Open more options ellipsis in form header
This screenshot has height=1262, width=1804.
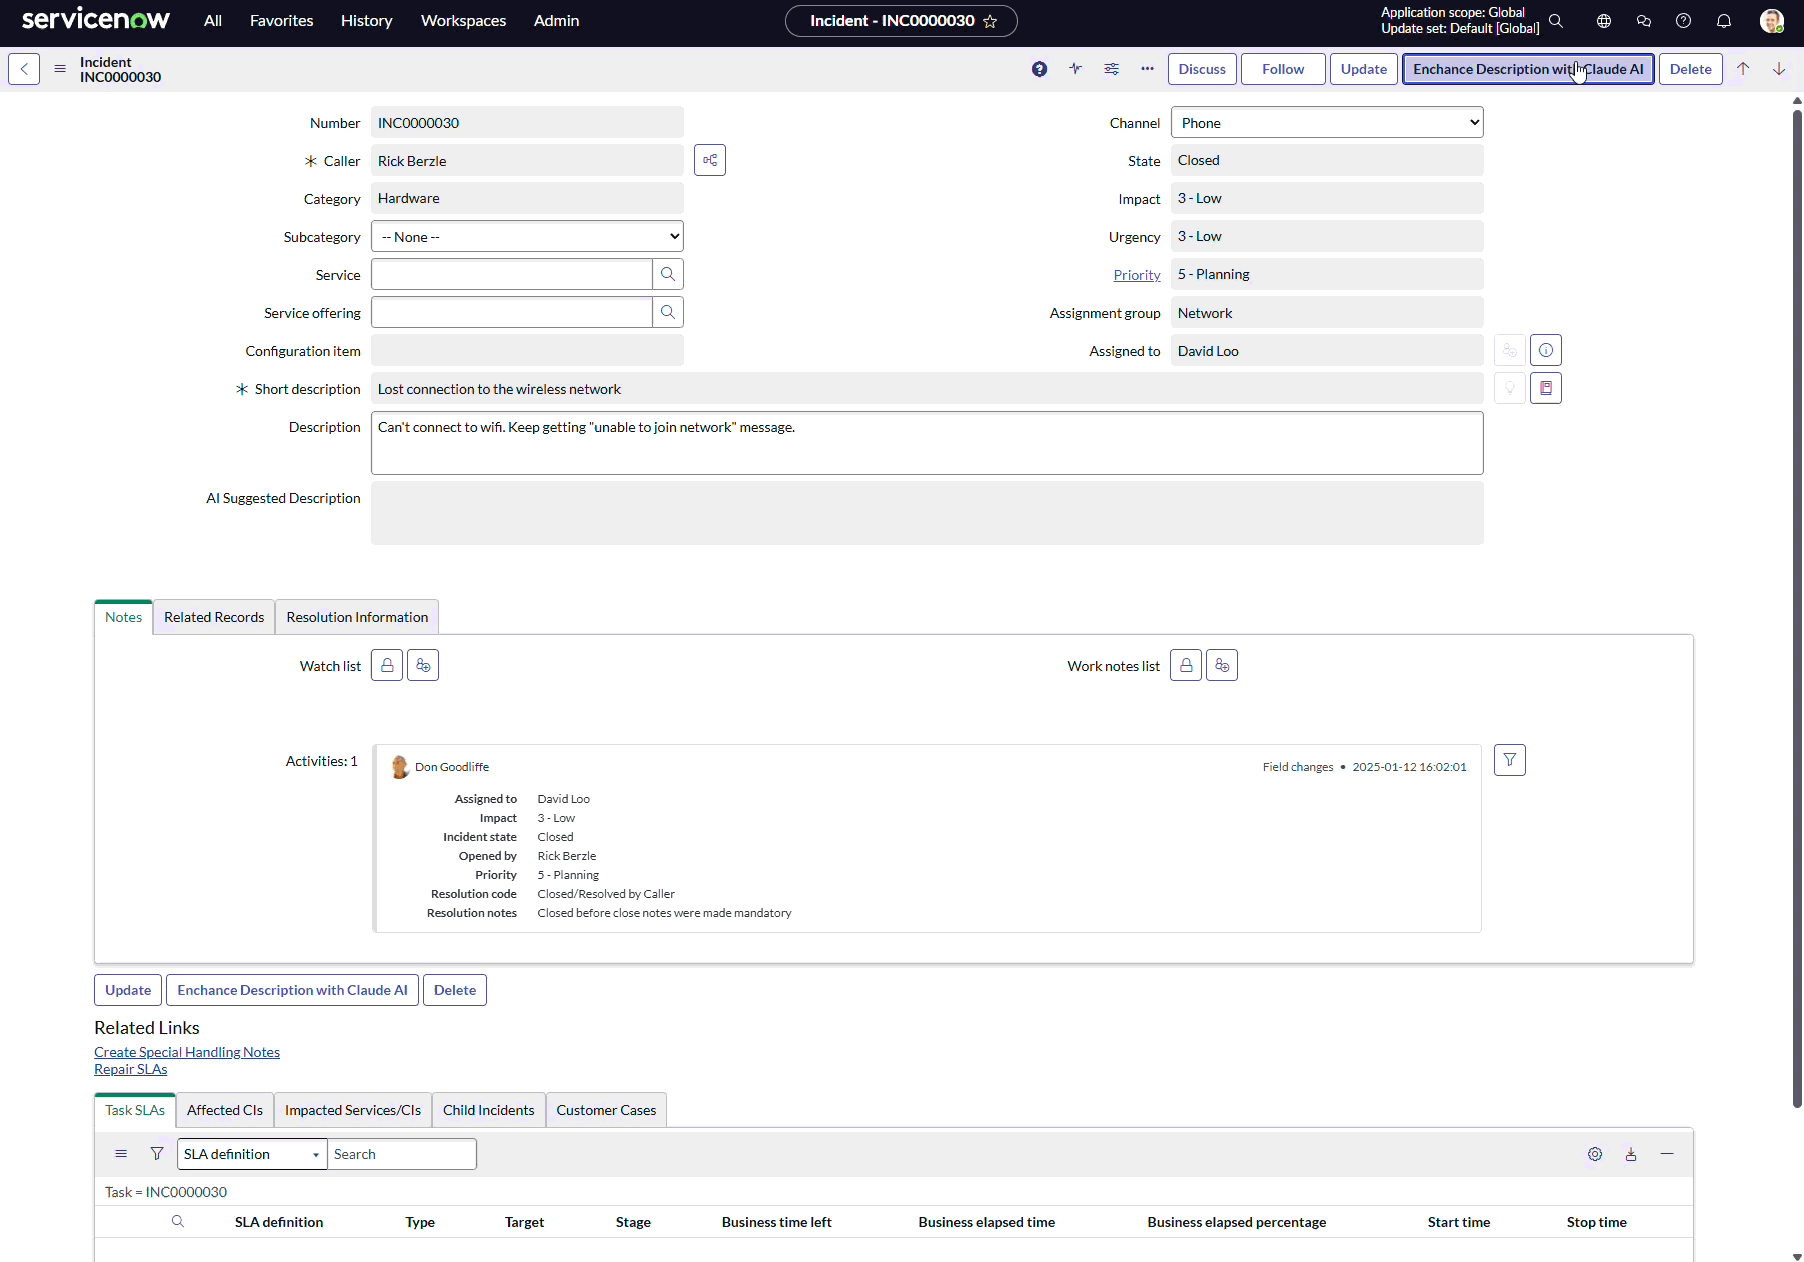[1147, 69]
